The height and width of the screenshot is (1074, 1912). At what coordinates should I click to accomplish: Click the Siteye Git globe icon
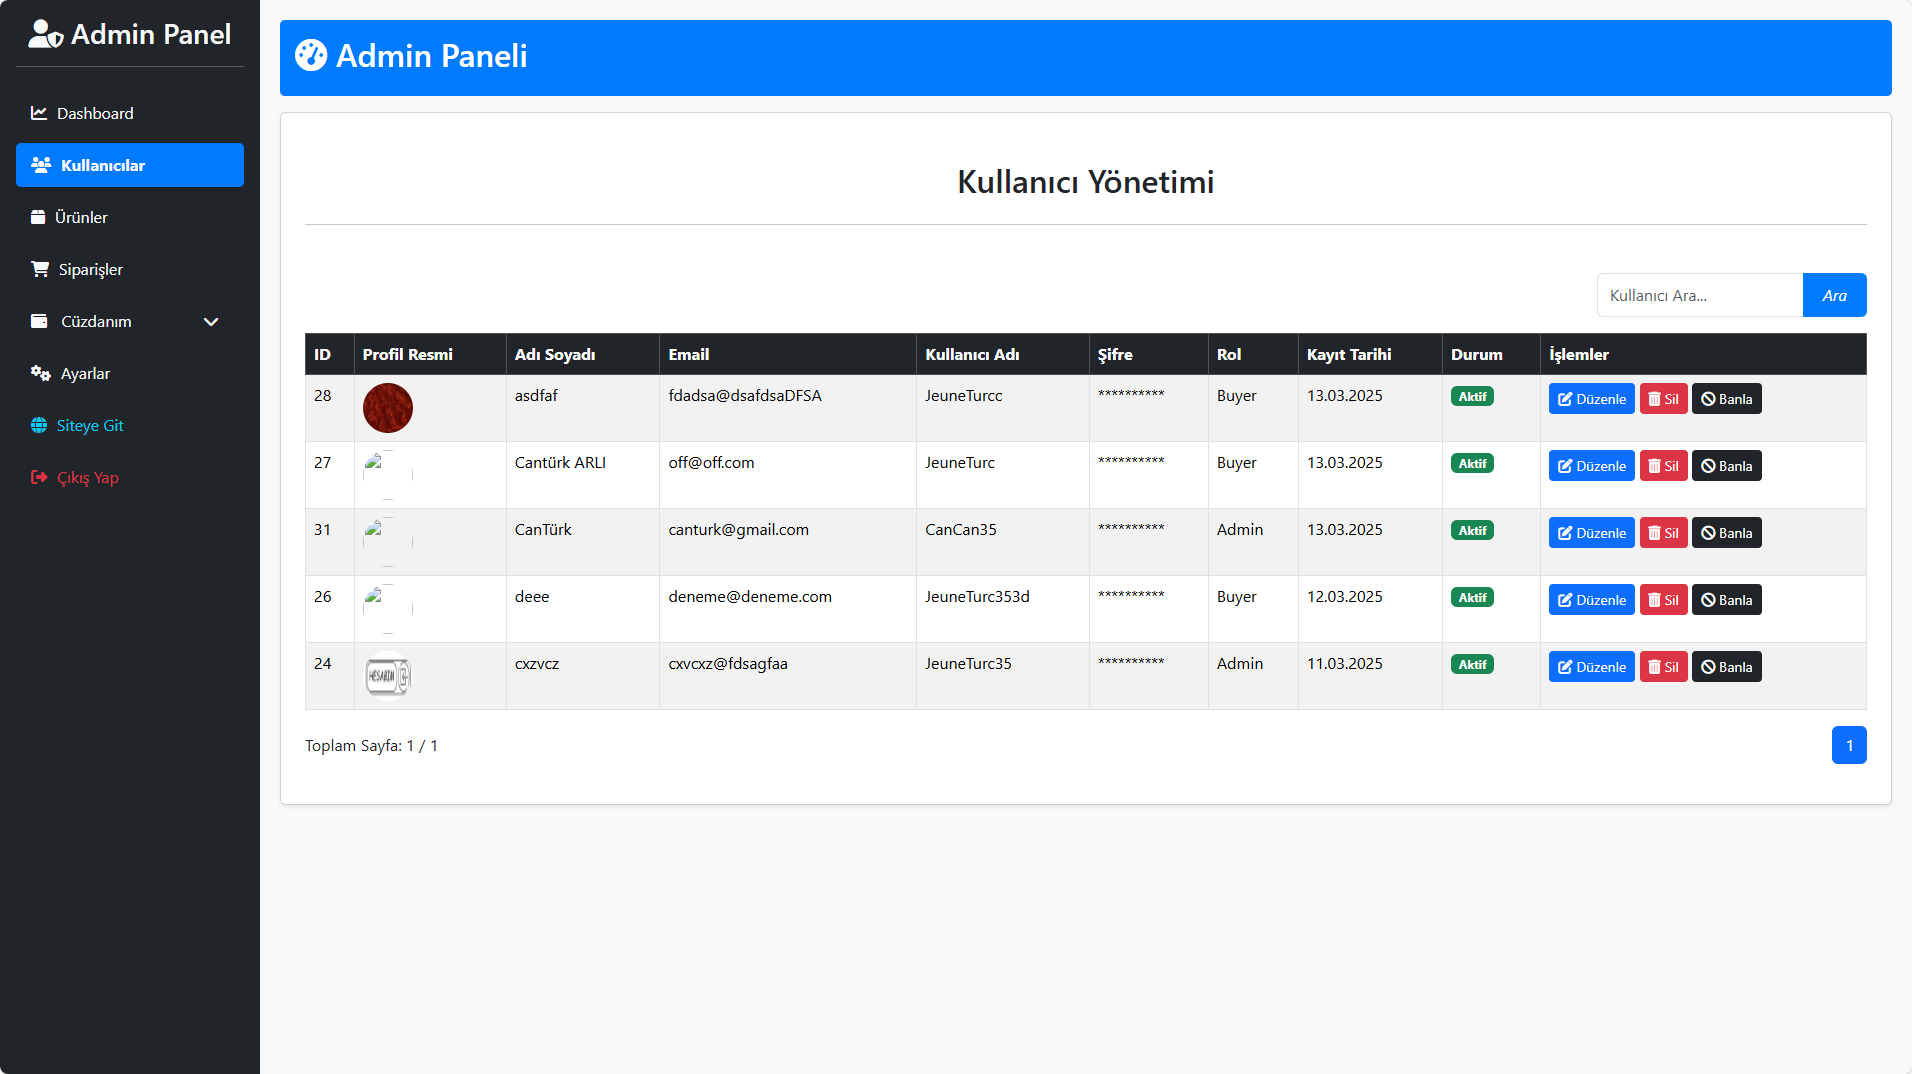click(x=39, y=425)
